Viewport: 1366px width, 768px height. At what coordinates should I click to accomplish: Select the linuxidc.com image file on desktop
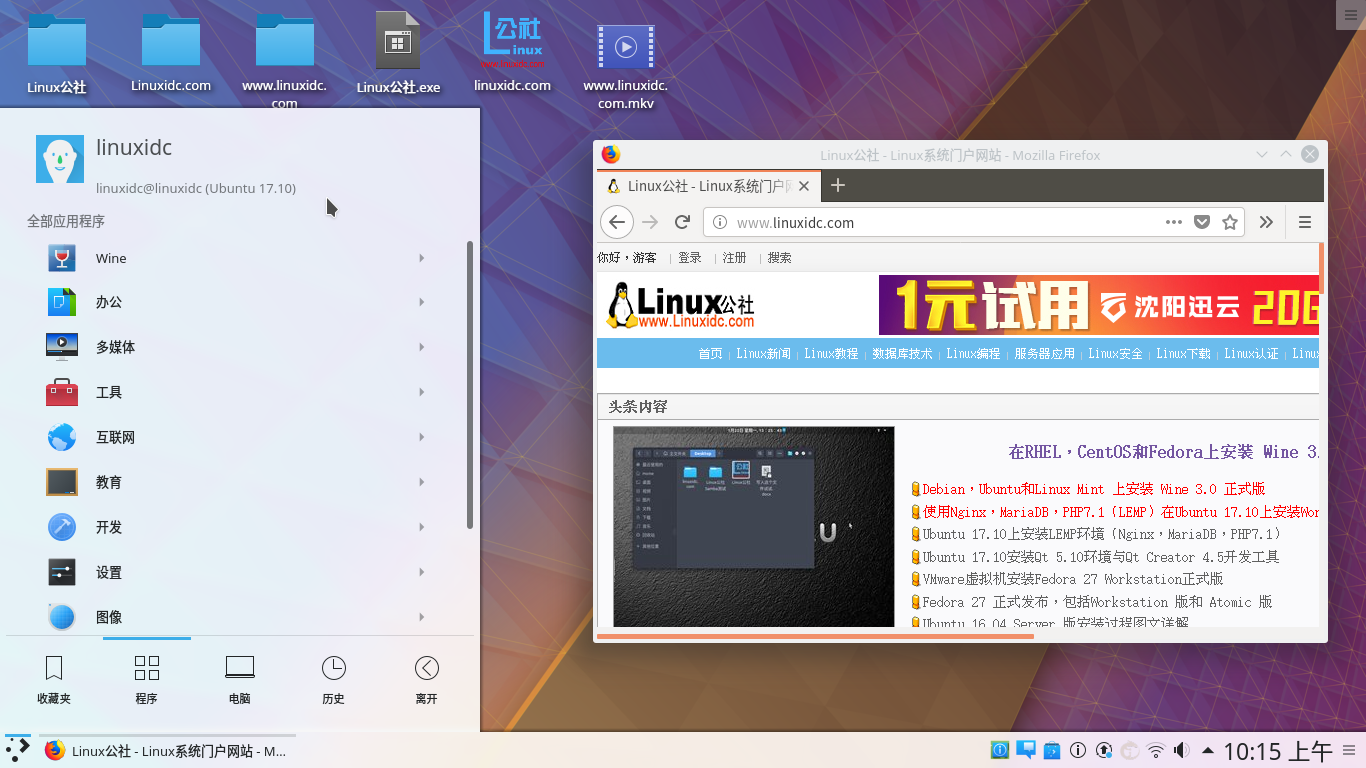512,53
